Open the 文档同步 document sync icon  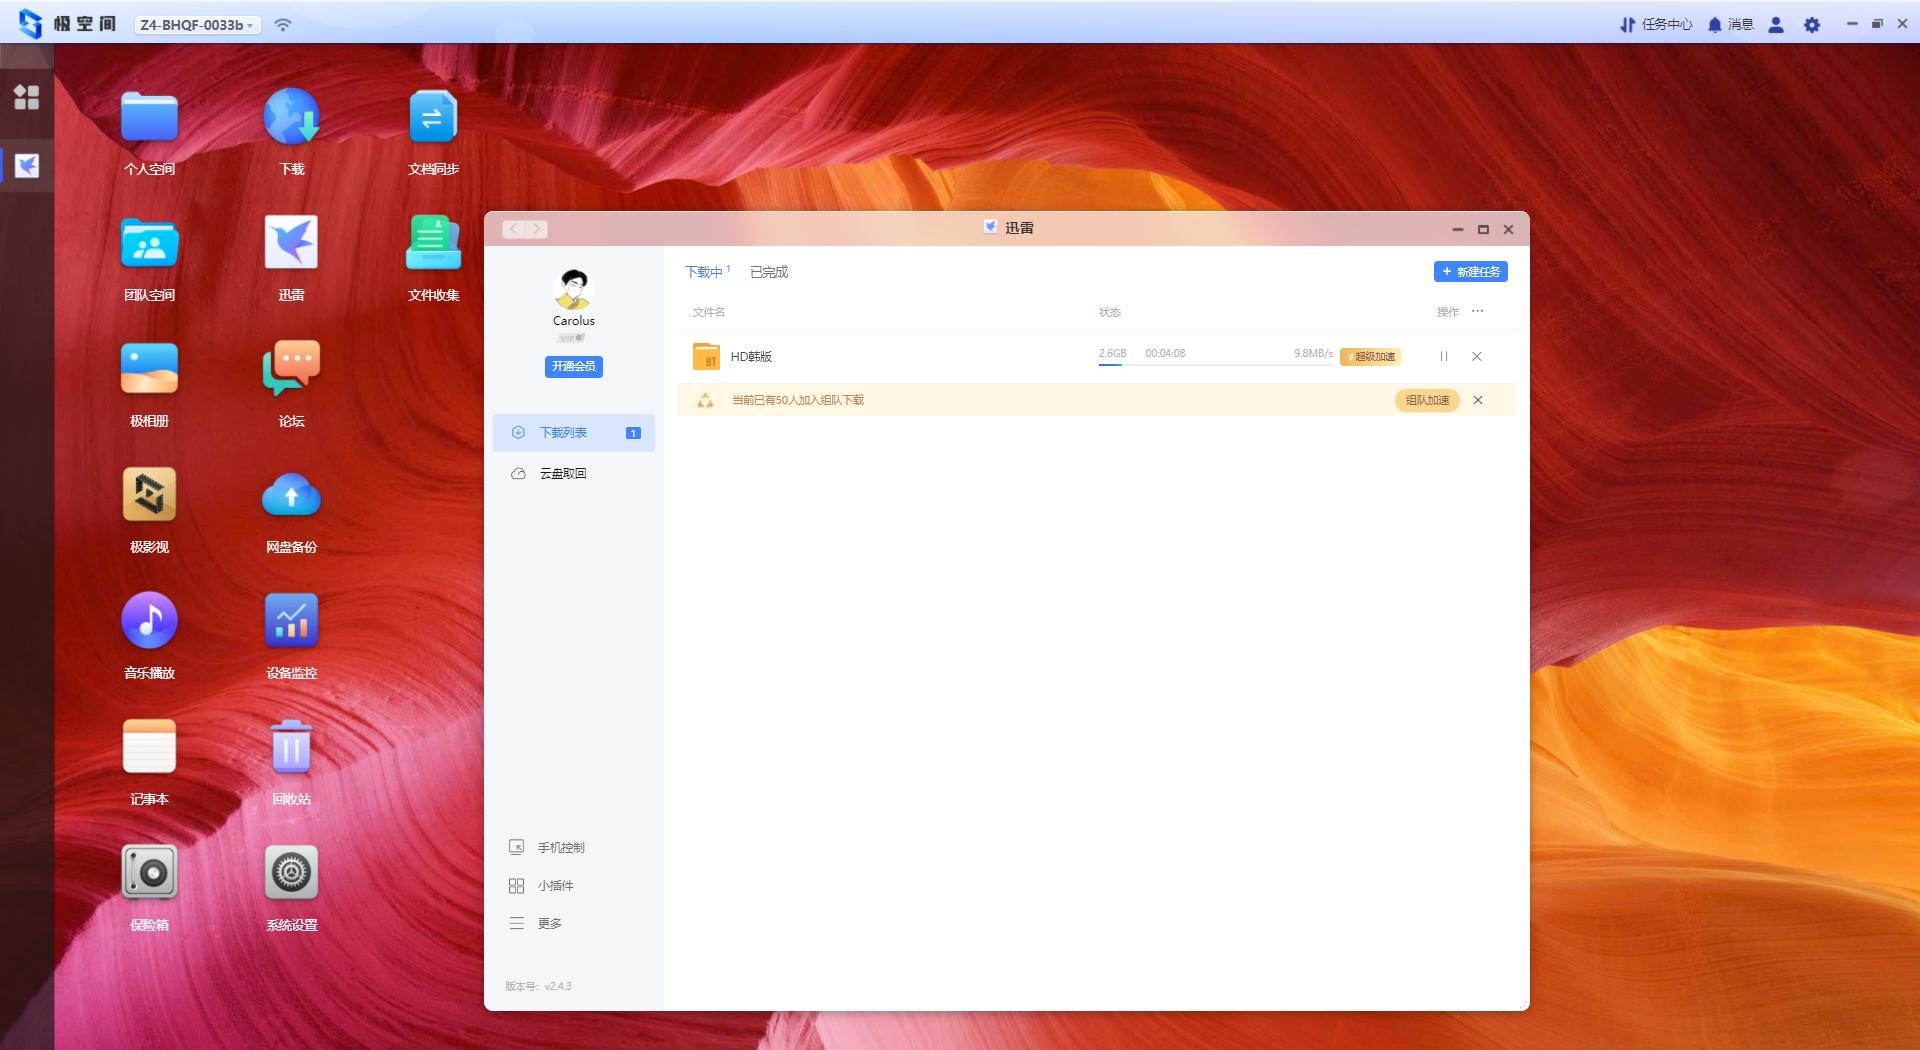[433, 117]
